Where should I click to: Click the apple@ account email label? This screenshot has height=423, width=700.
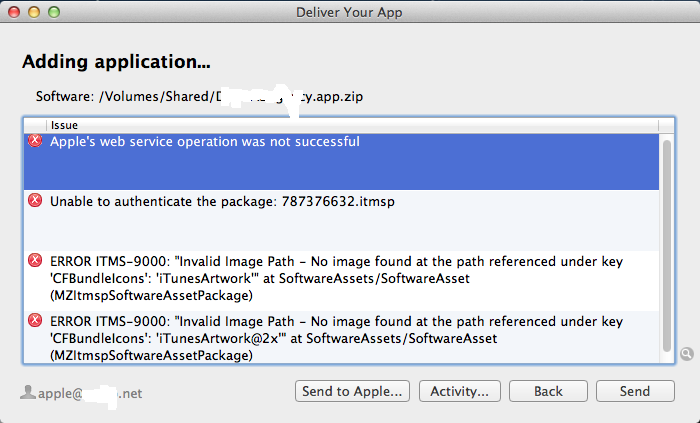pos(90,393)
